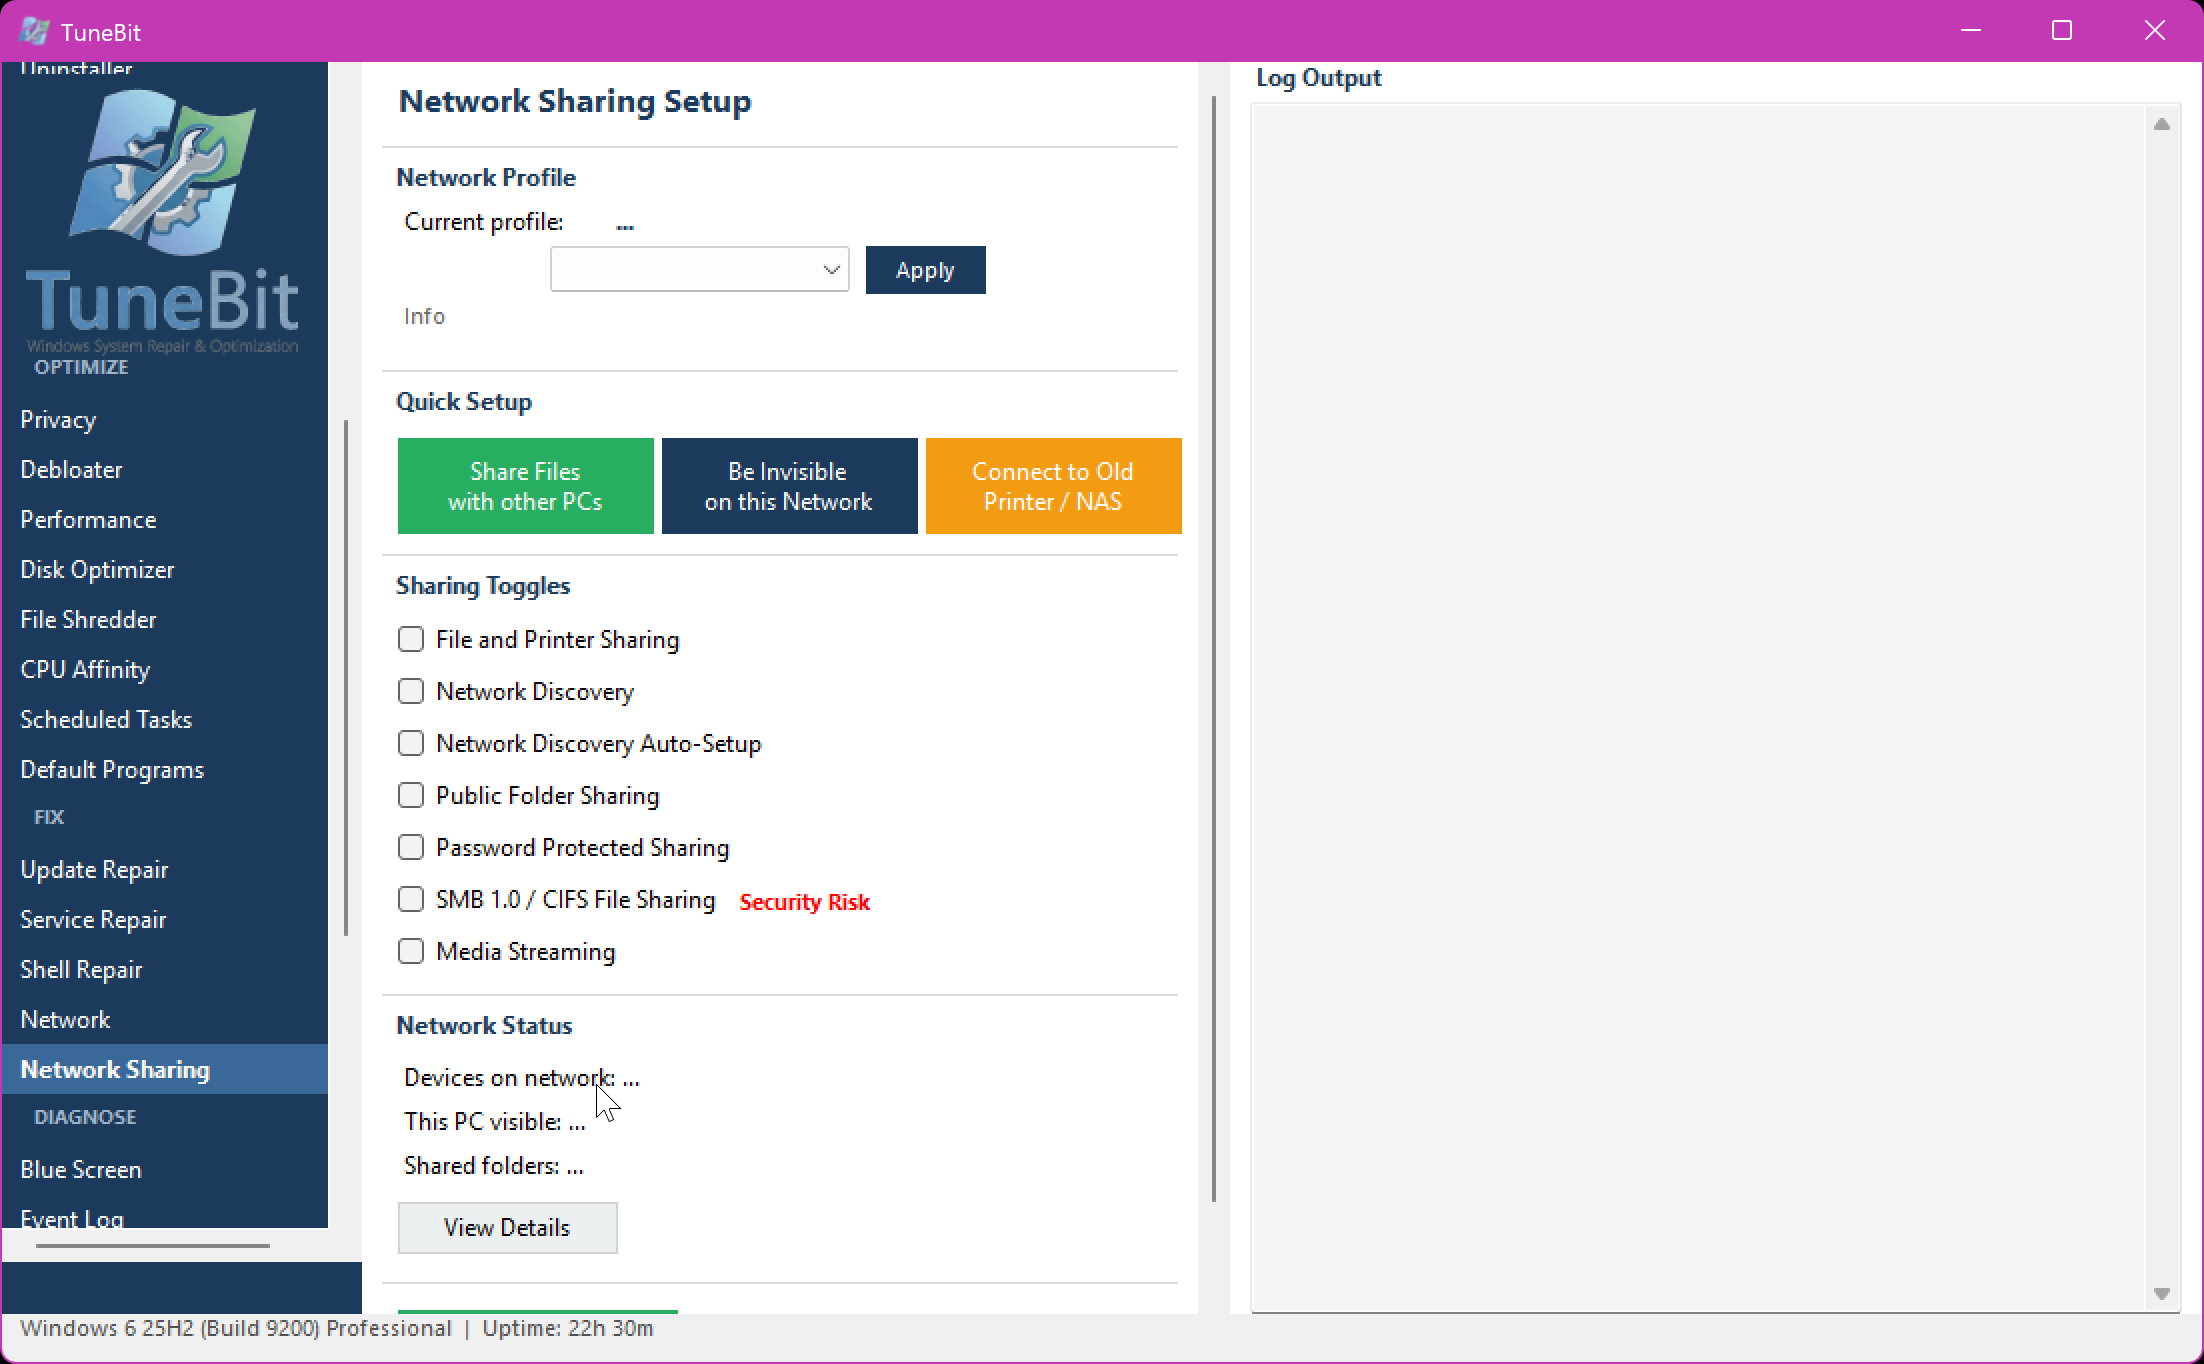
Task: Click the Current profile label
Action: (484, 222)
